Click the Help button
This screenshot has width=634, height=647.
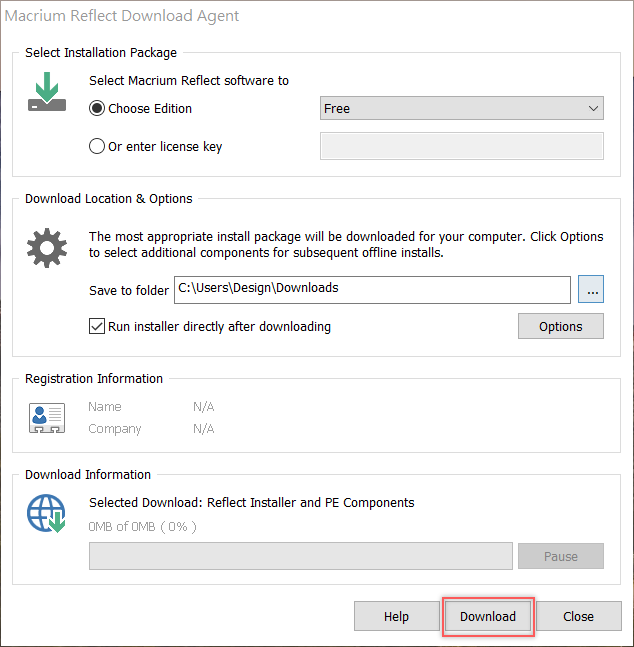pos(396,616)
